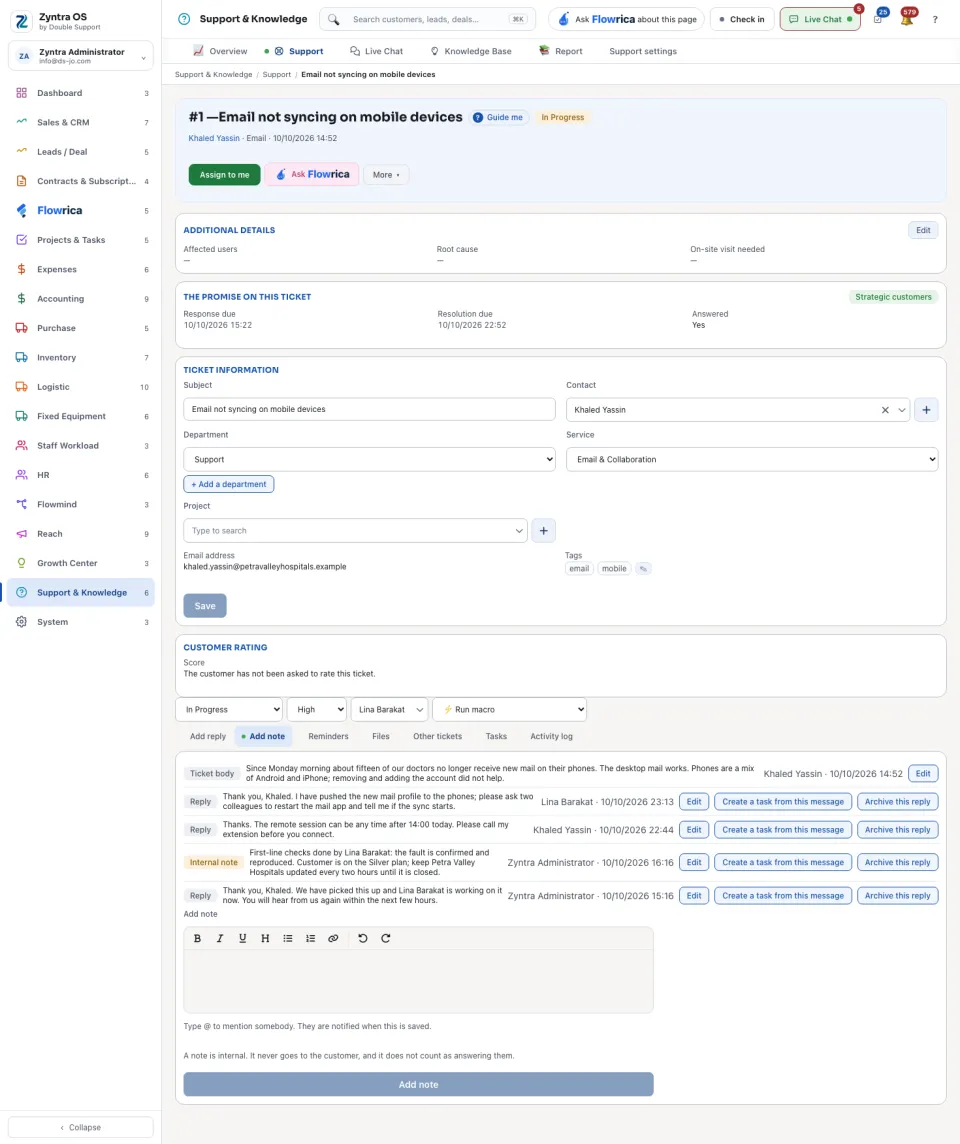The image size is (960, 1144).
Task: Open Khaled Yassin contact link
Action: (214, 138)
